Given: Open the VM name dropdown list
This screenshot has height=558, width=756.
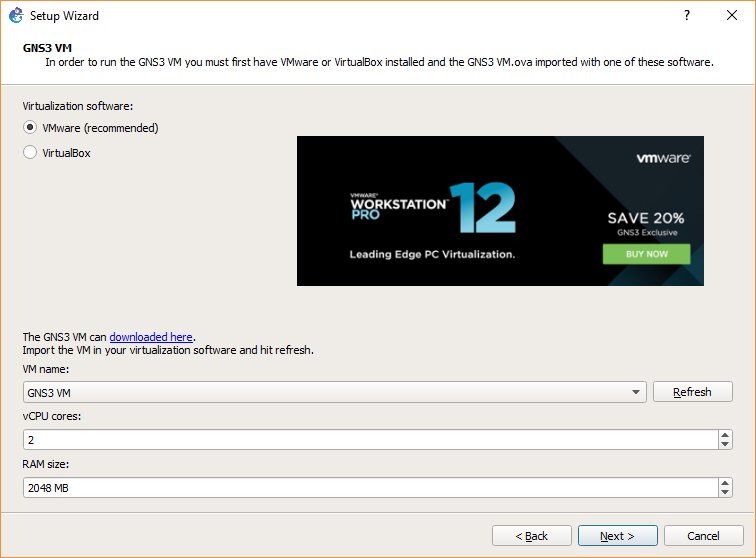Looking at the screenshot, I should [335, 392].
